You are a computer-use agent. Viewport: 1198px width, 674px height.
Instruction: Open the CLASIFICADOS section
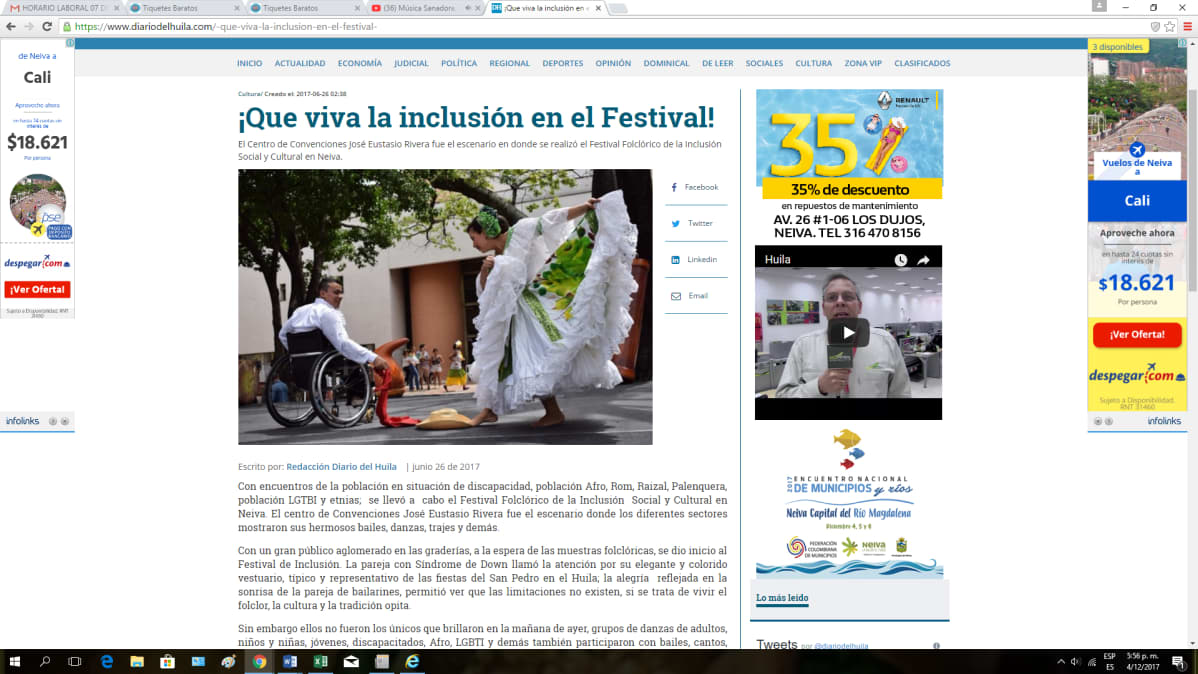coord(921,63)
